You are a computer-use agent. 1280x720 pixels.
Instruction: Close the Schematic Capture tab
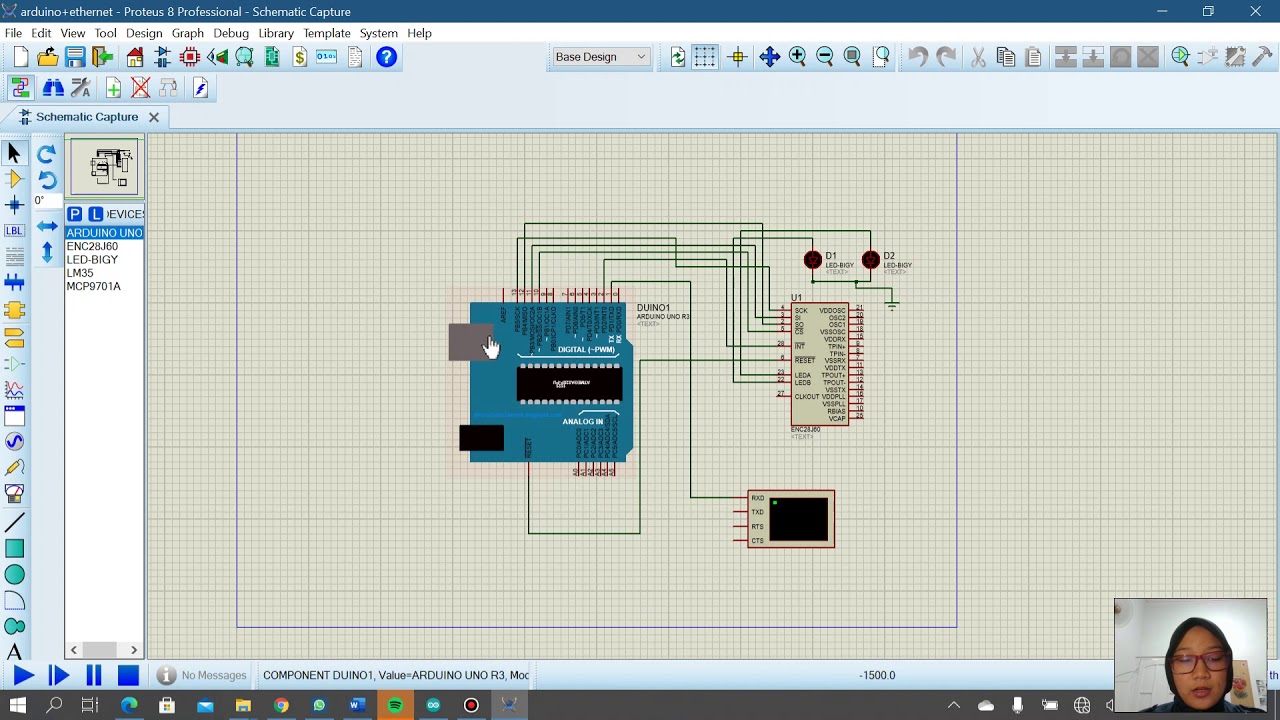154,117
